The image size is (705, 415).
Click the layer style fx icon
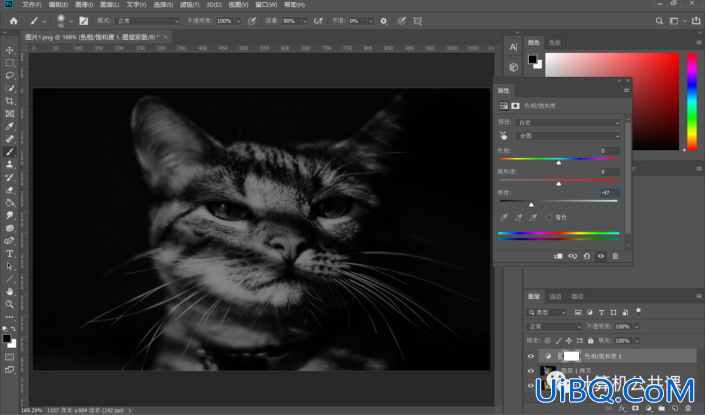point(622,408)
